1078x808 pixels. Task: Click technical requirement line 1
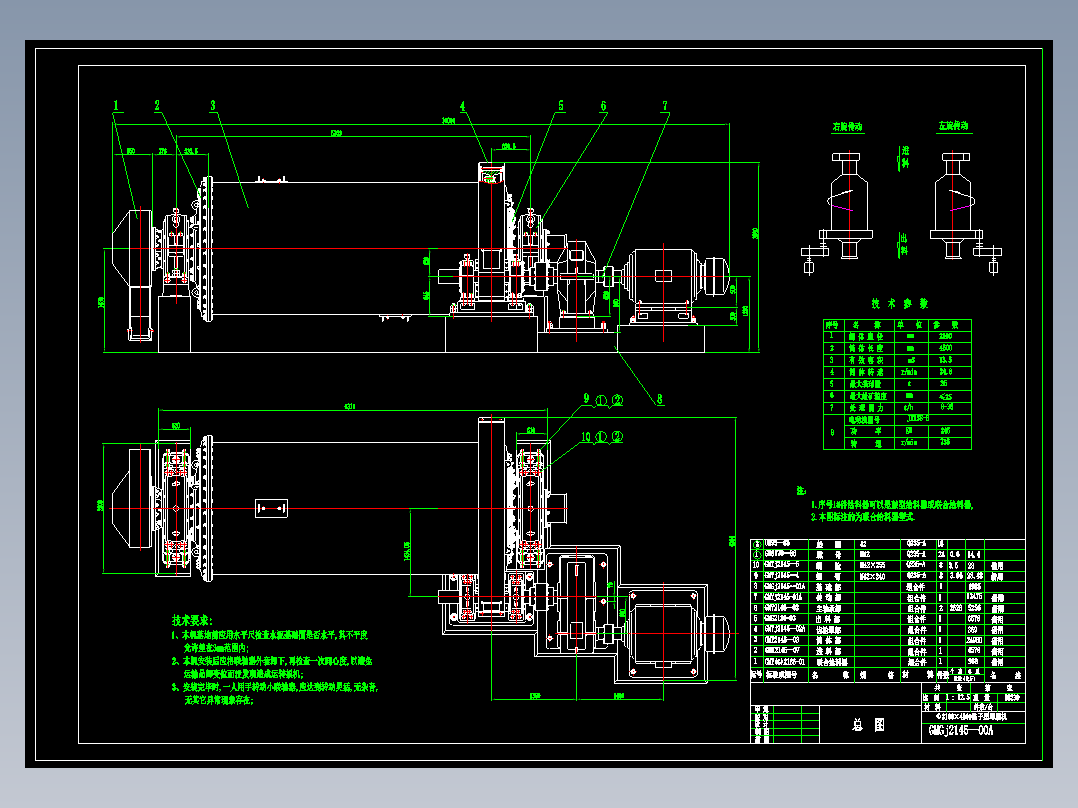click(x=270, y=641)
